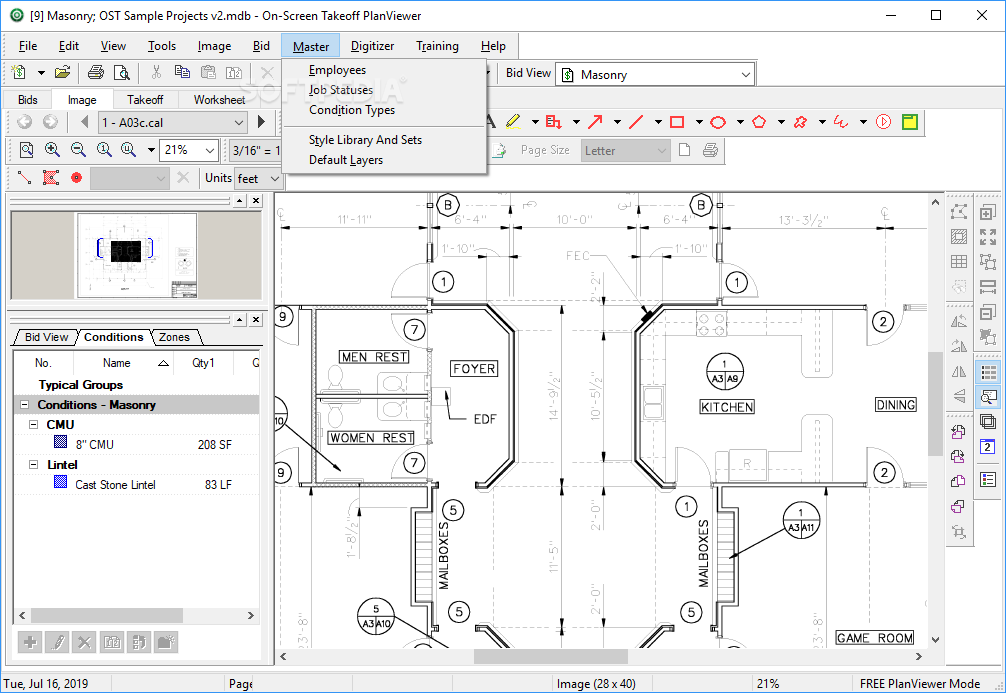Open the dropdown arrow next to Highlighter
Screen dimensions: 1006x693
pos(535,121)
